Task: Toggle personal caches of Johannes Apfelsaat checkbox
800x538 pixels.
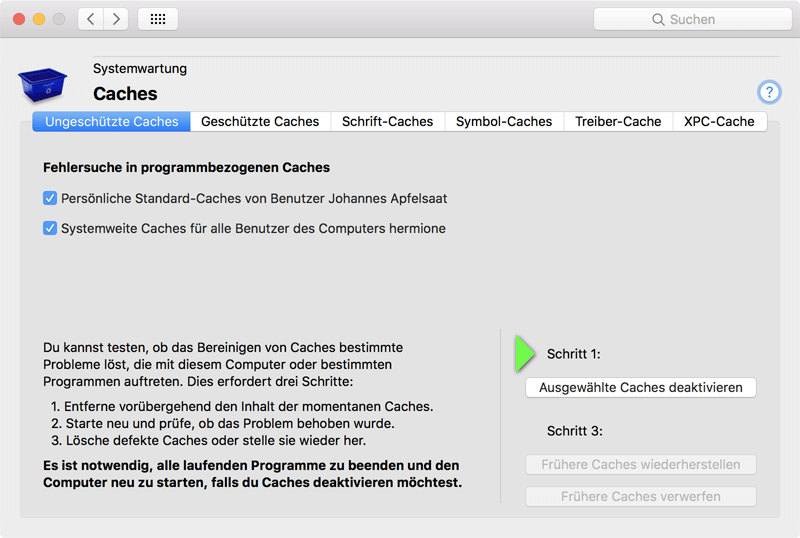Action: pyautogui.click(x=50, y=198)
